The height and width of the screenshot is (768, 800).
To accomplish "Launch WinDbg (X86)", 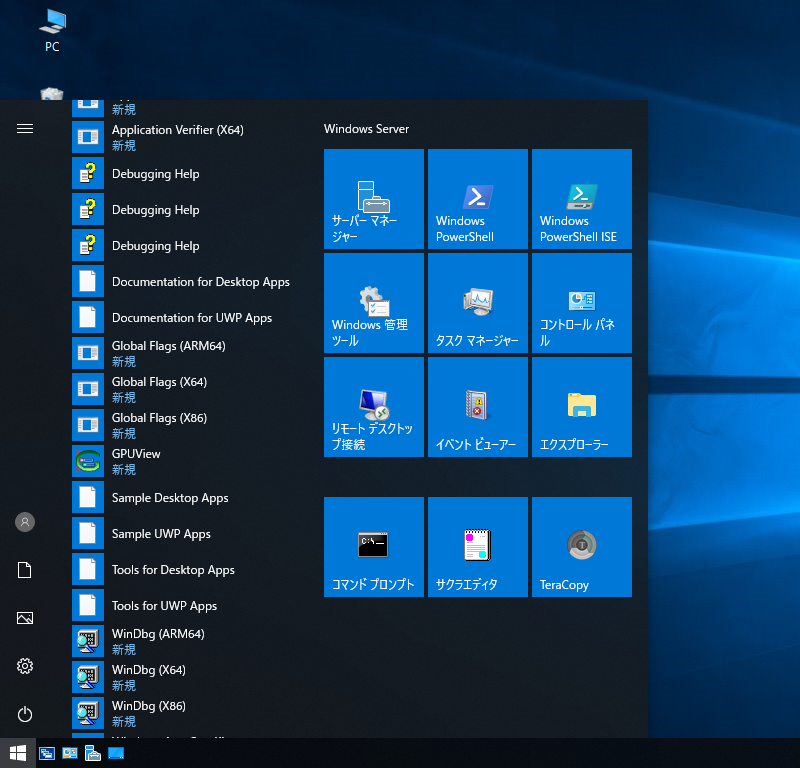I will [x=189, y=713].
